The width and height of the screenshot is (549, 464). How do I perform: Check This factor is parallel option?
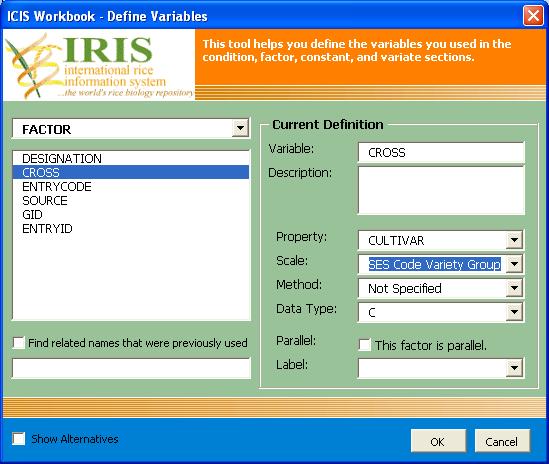[x=365, y=345]
